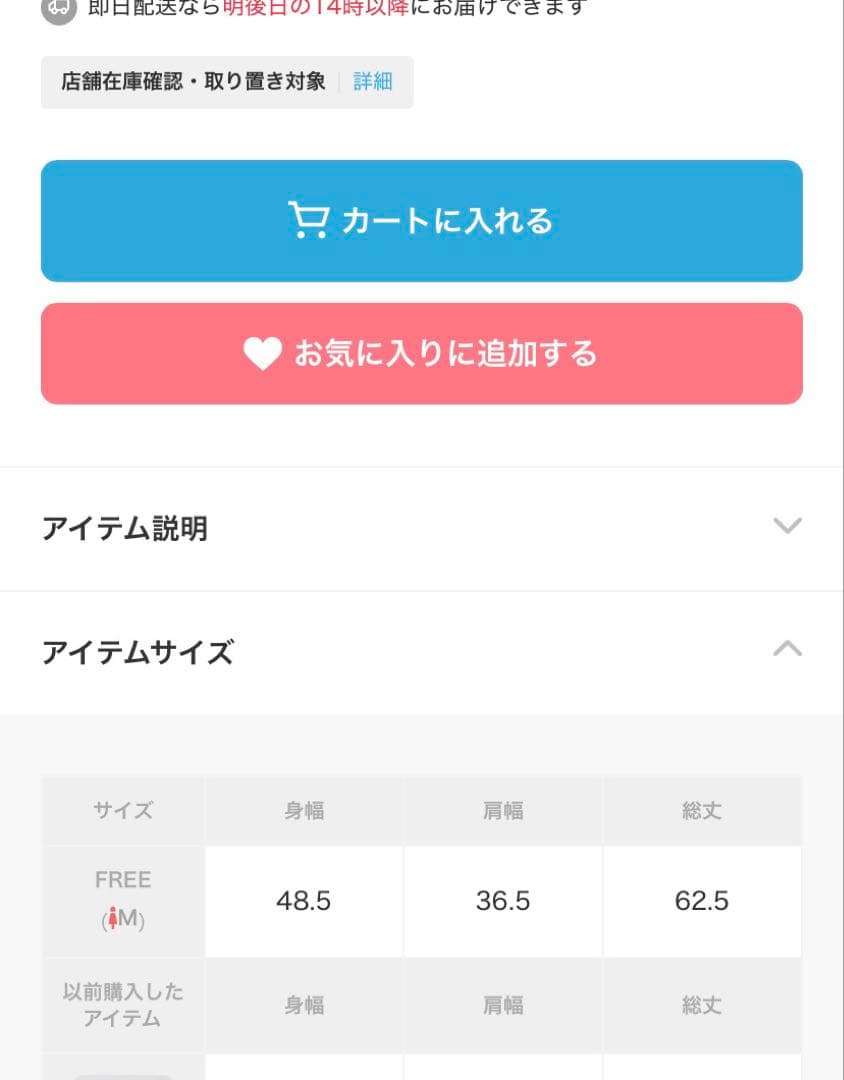844x1080 pixels.
Task: Click the red 明後日の14時以降 delivery text
Action: pyautogui.click(x=316, y=8)
